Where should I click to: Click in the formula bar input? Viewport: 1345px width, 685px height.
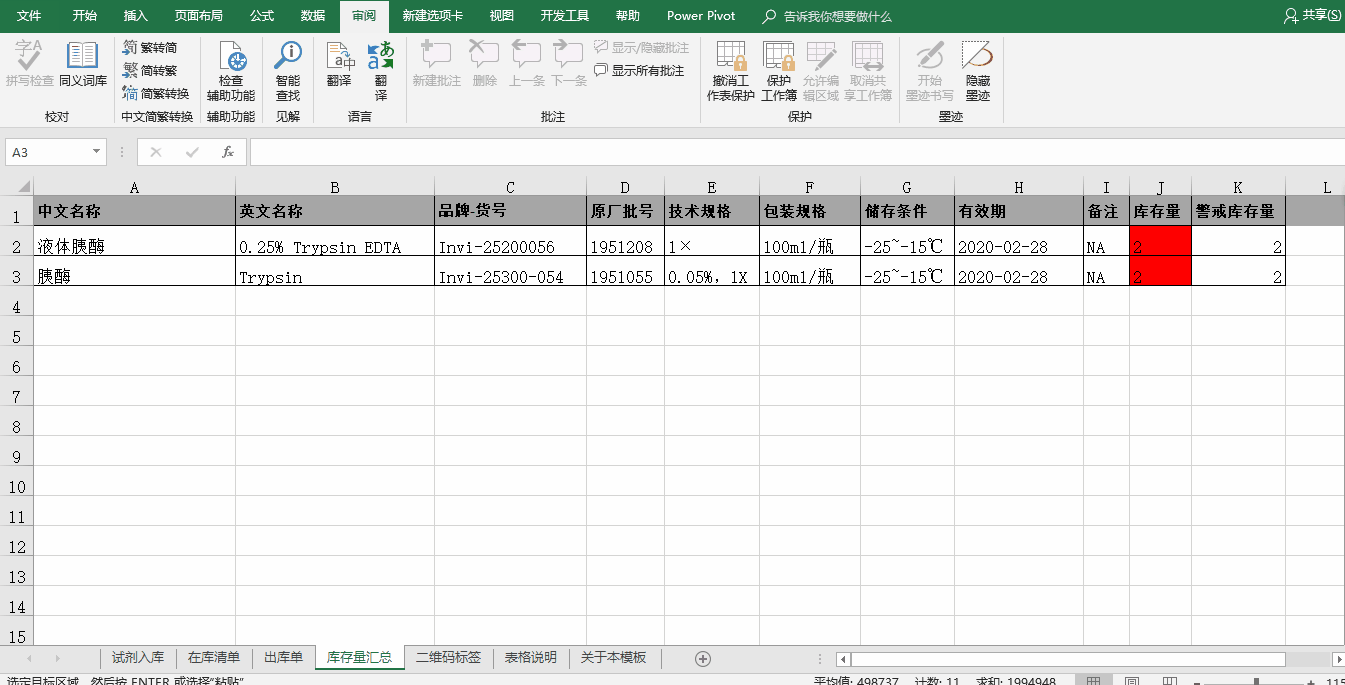[790, 152]
